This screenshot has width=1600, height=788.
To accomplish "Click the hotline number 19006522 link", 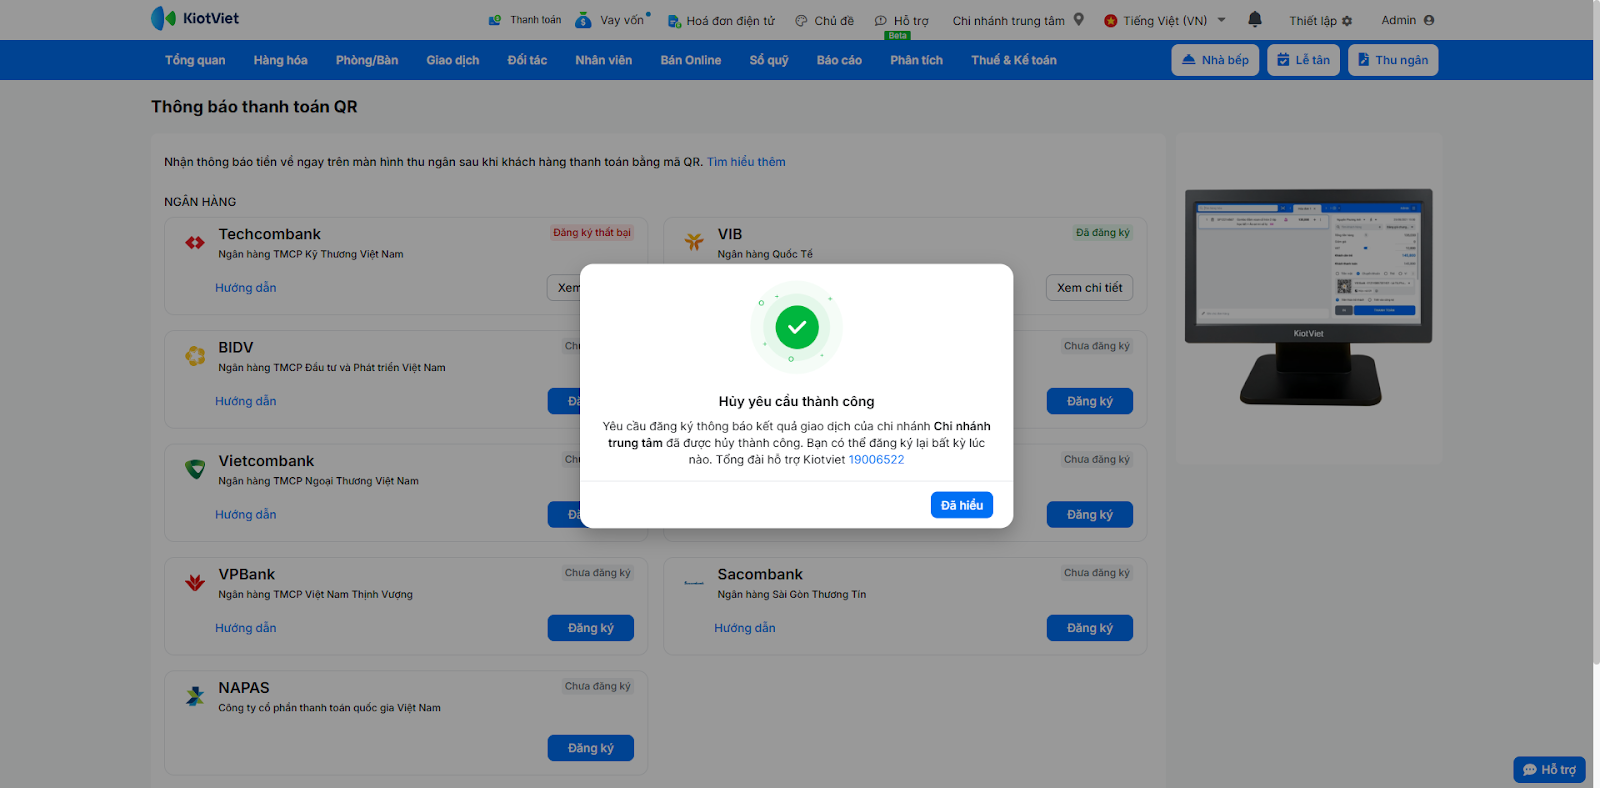I will click(x=876, y=460).
